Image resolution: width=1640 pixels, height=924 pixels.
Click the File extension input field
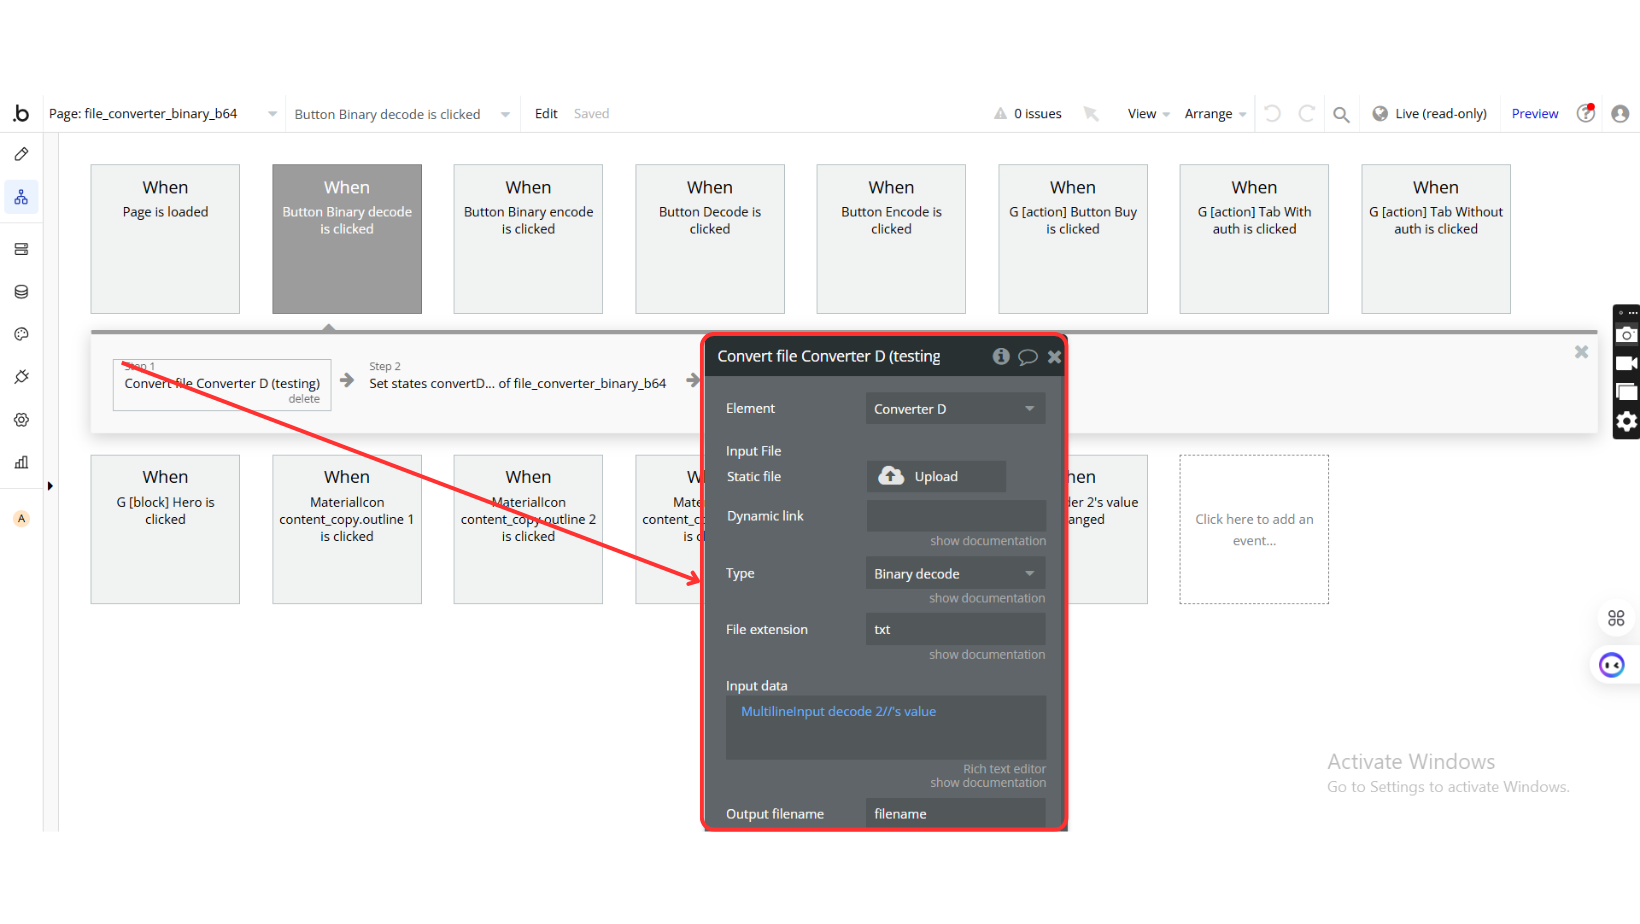(955, 630)
